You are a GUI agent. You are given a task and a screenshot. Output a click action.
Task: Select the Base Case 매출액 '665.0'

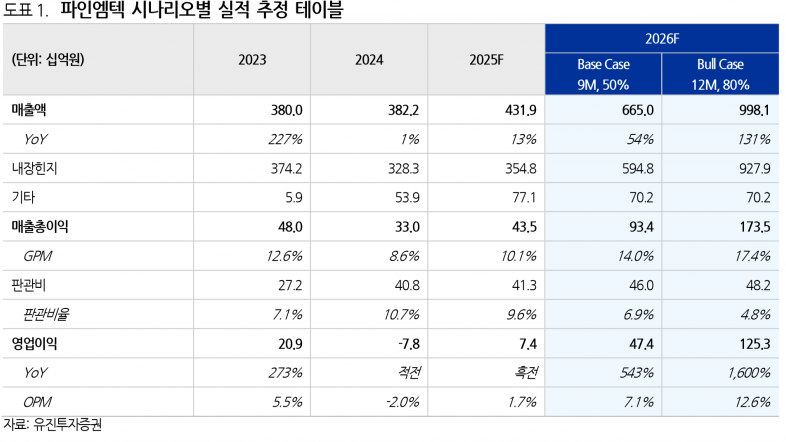tap(638, 110)
